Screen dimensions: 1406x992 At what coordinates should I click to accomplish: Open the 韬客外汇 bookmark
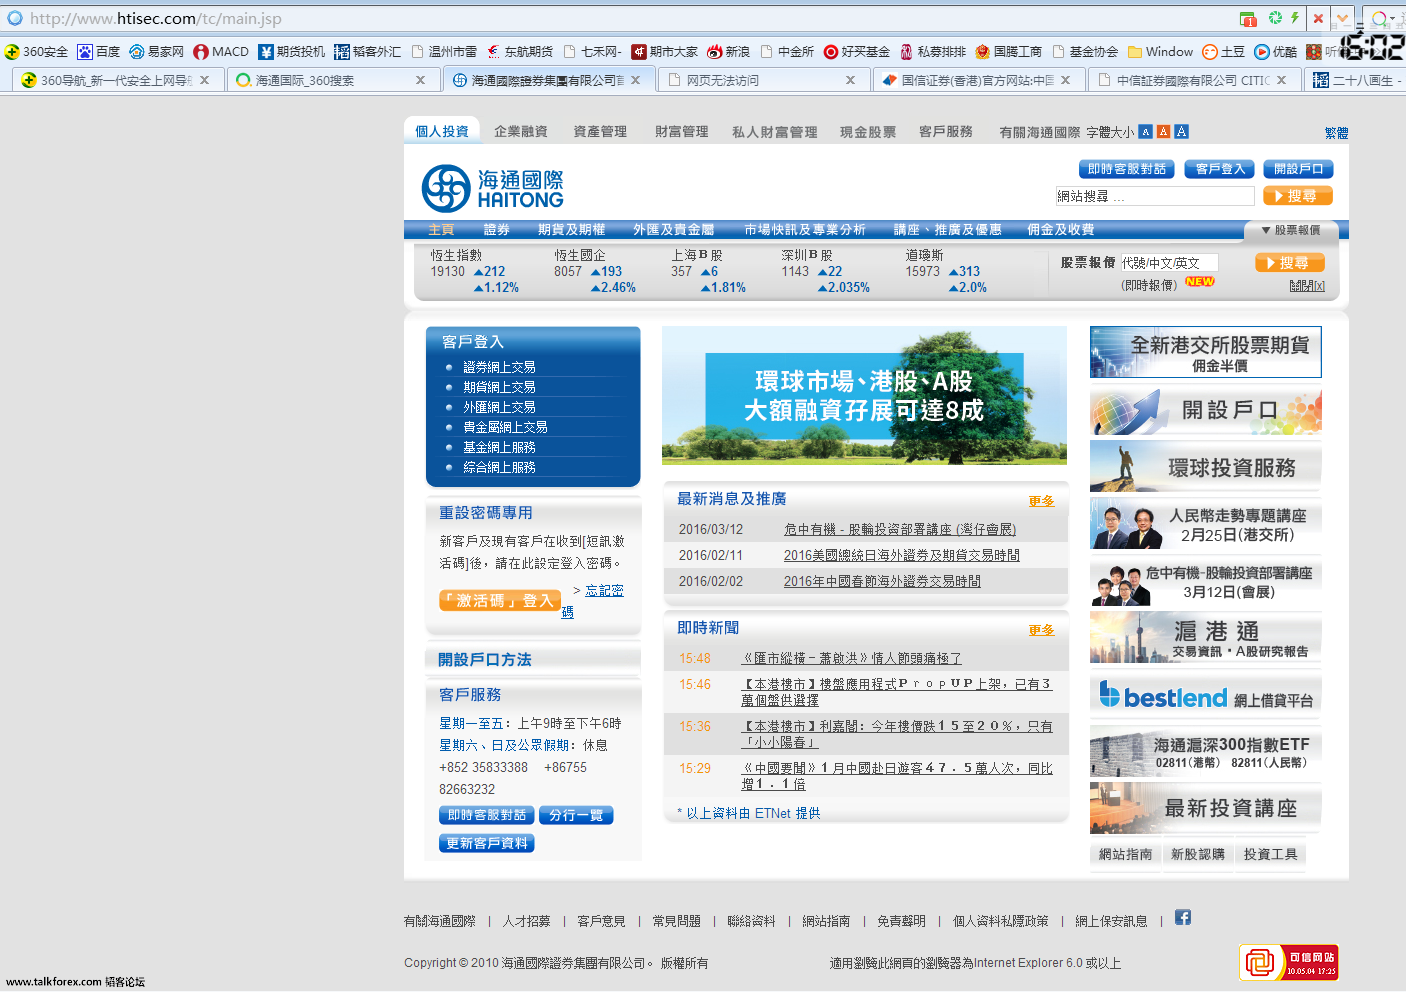tap(367, 52)
